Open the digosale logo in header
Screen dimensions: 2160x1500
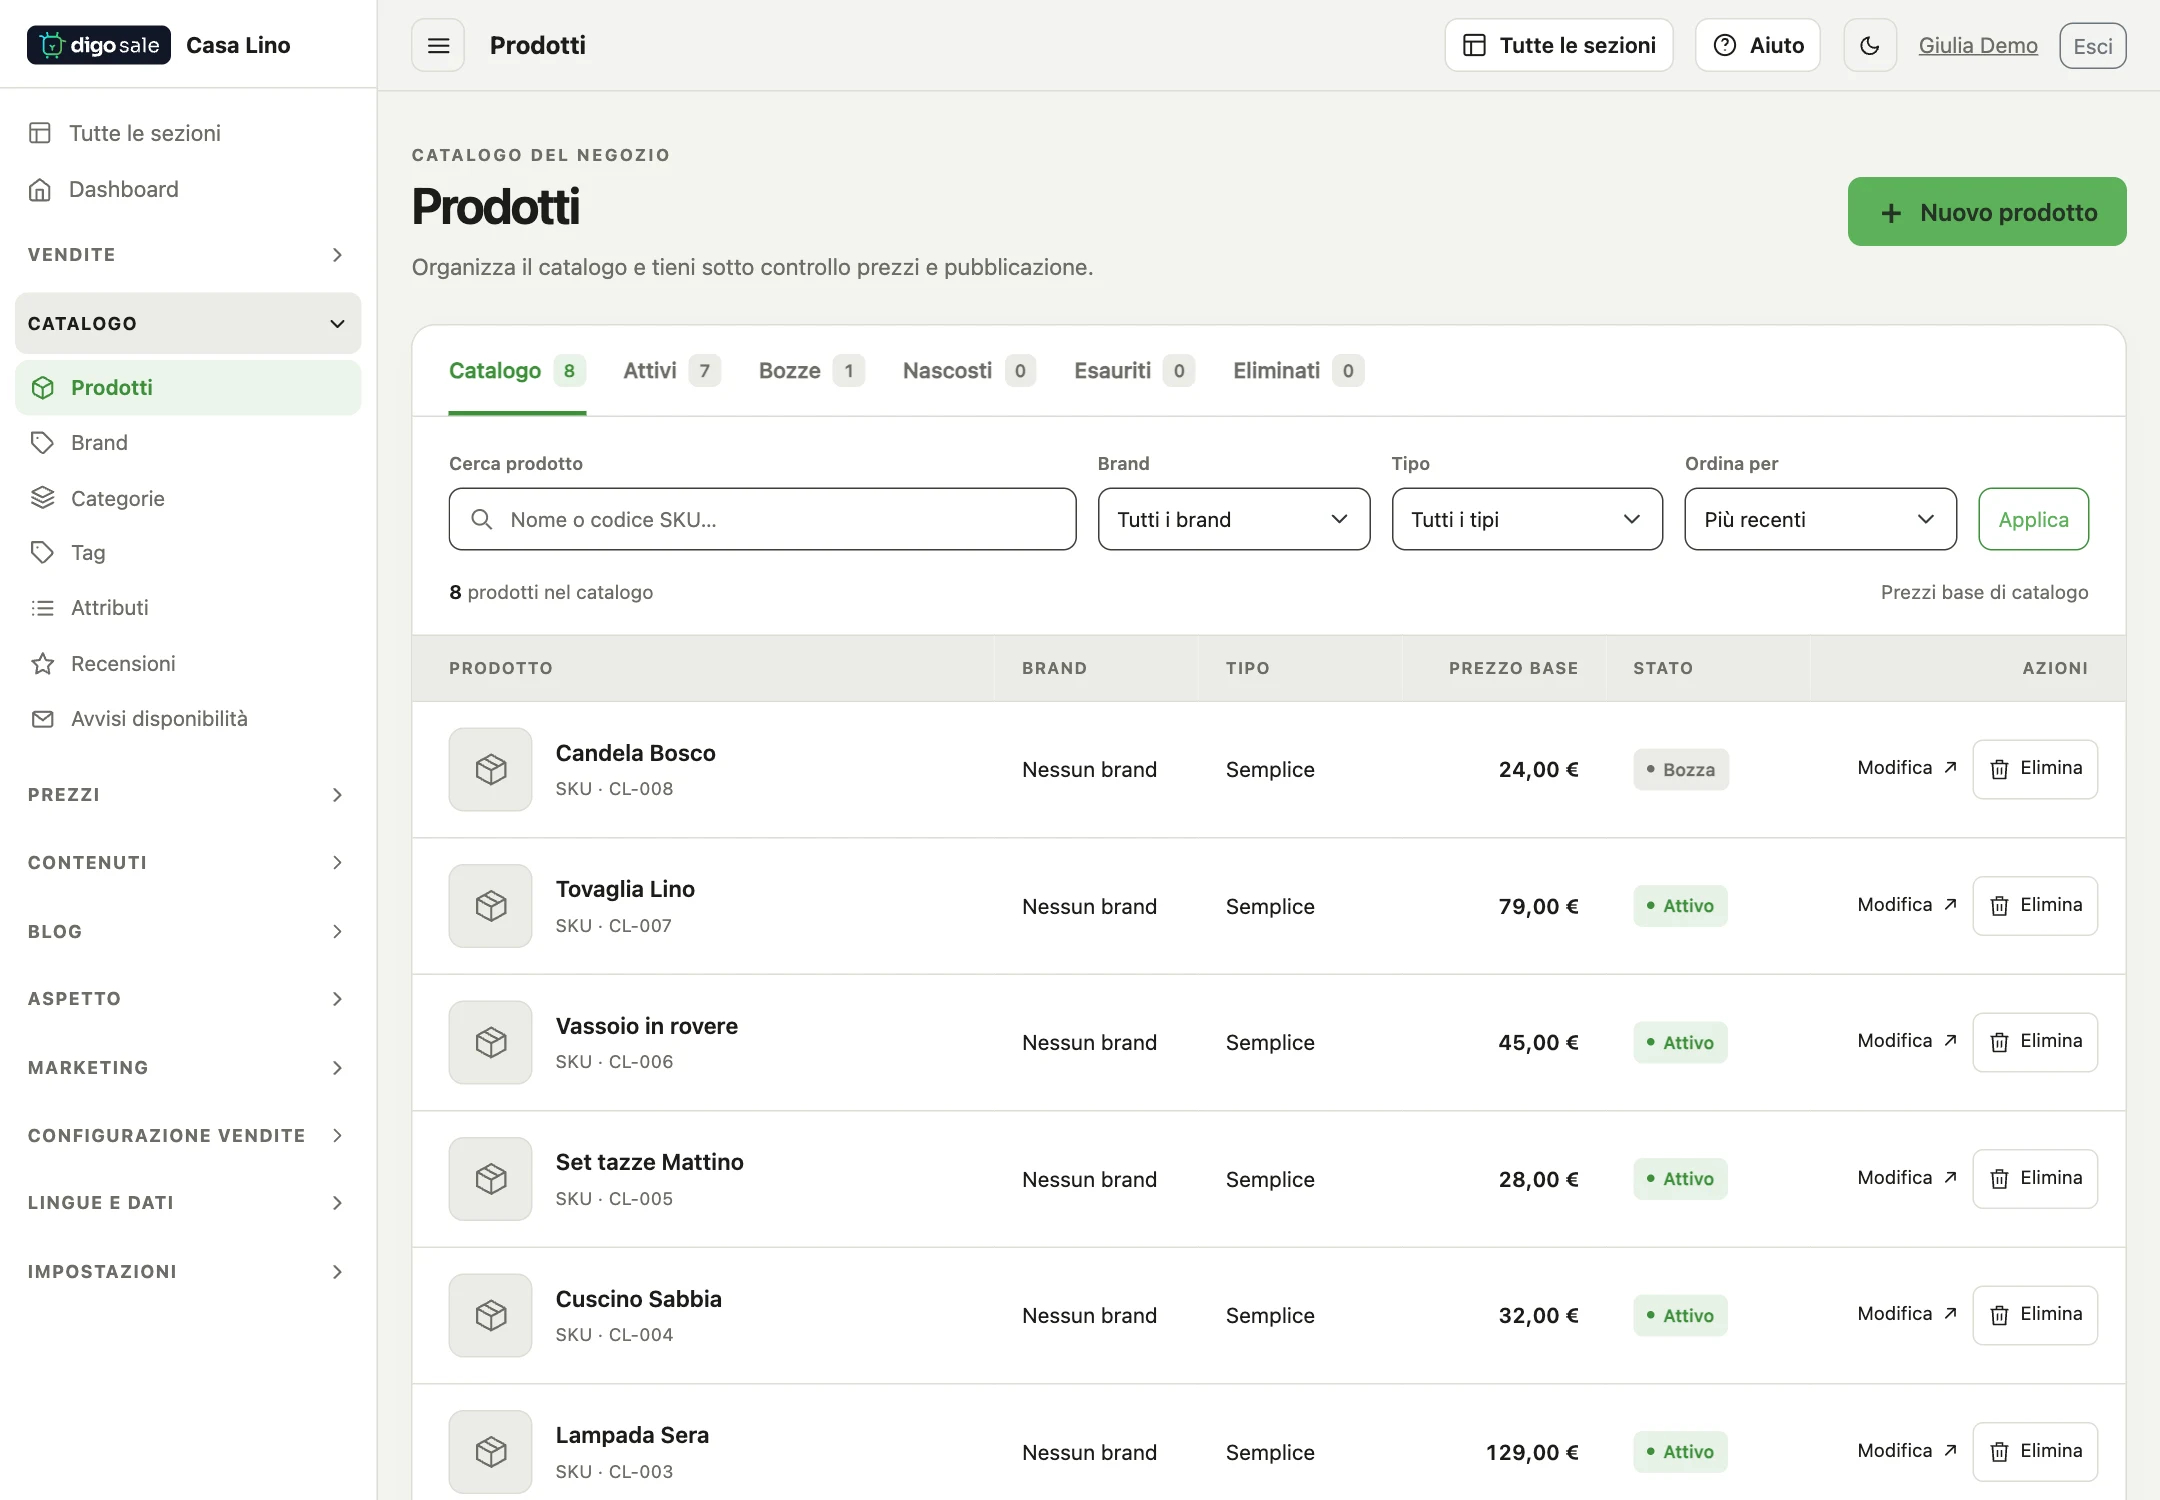point(98,45)
